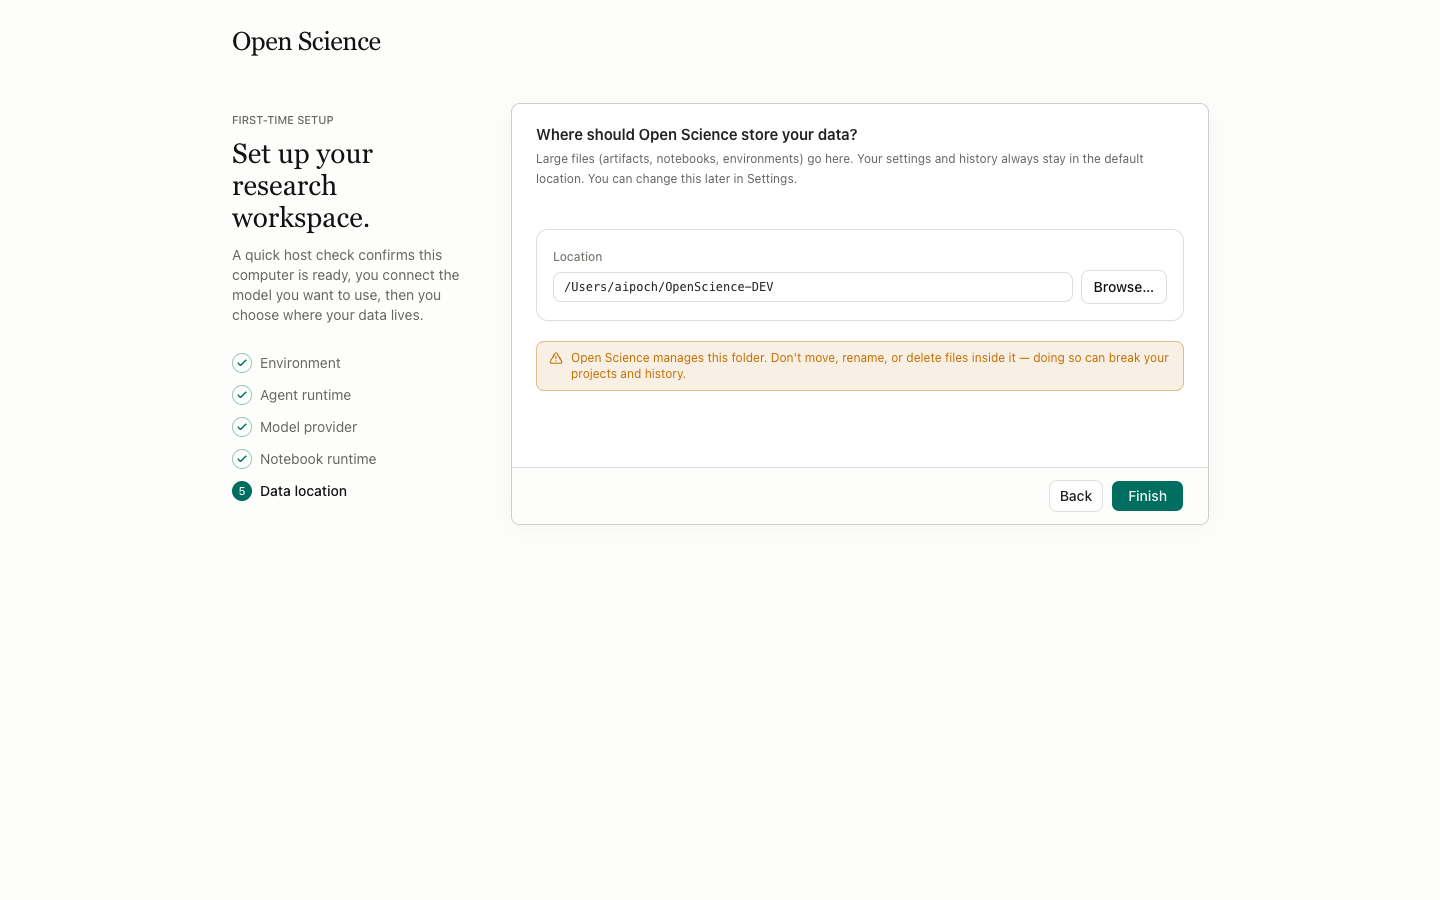Click the warning triangle icon

[556, 358]
